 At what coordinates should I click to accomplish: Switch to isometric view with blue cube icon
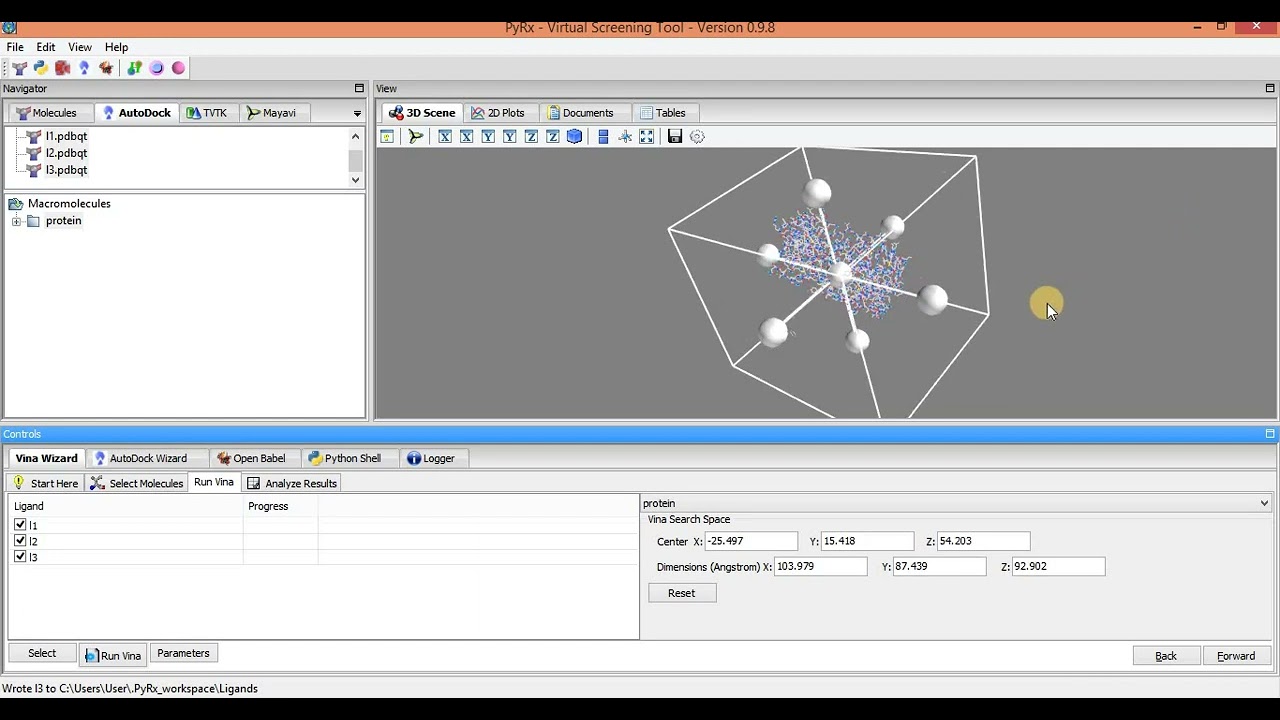tap(574, 136)
